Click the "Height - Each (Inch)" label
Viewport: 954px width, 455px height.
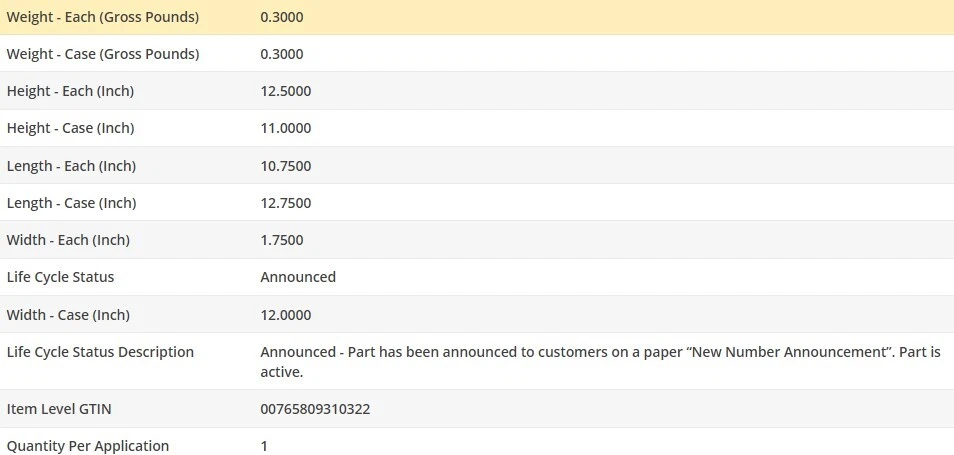[70, 91]
